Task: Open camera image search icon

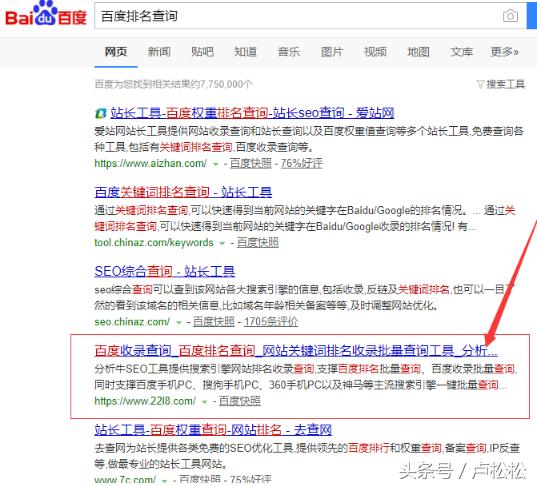Action: pos(510,16)
